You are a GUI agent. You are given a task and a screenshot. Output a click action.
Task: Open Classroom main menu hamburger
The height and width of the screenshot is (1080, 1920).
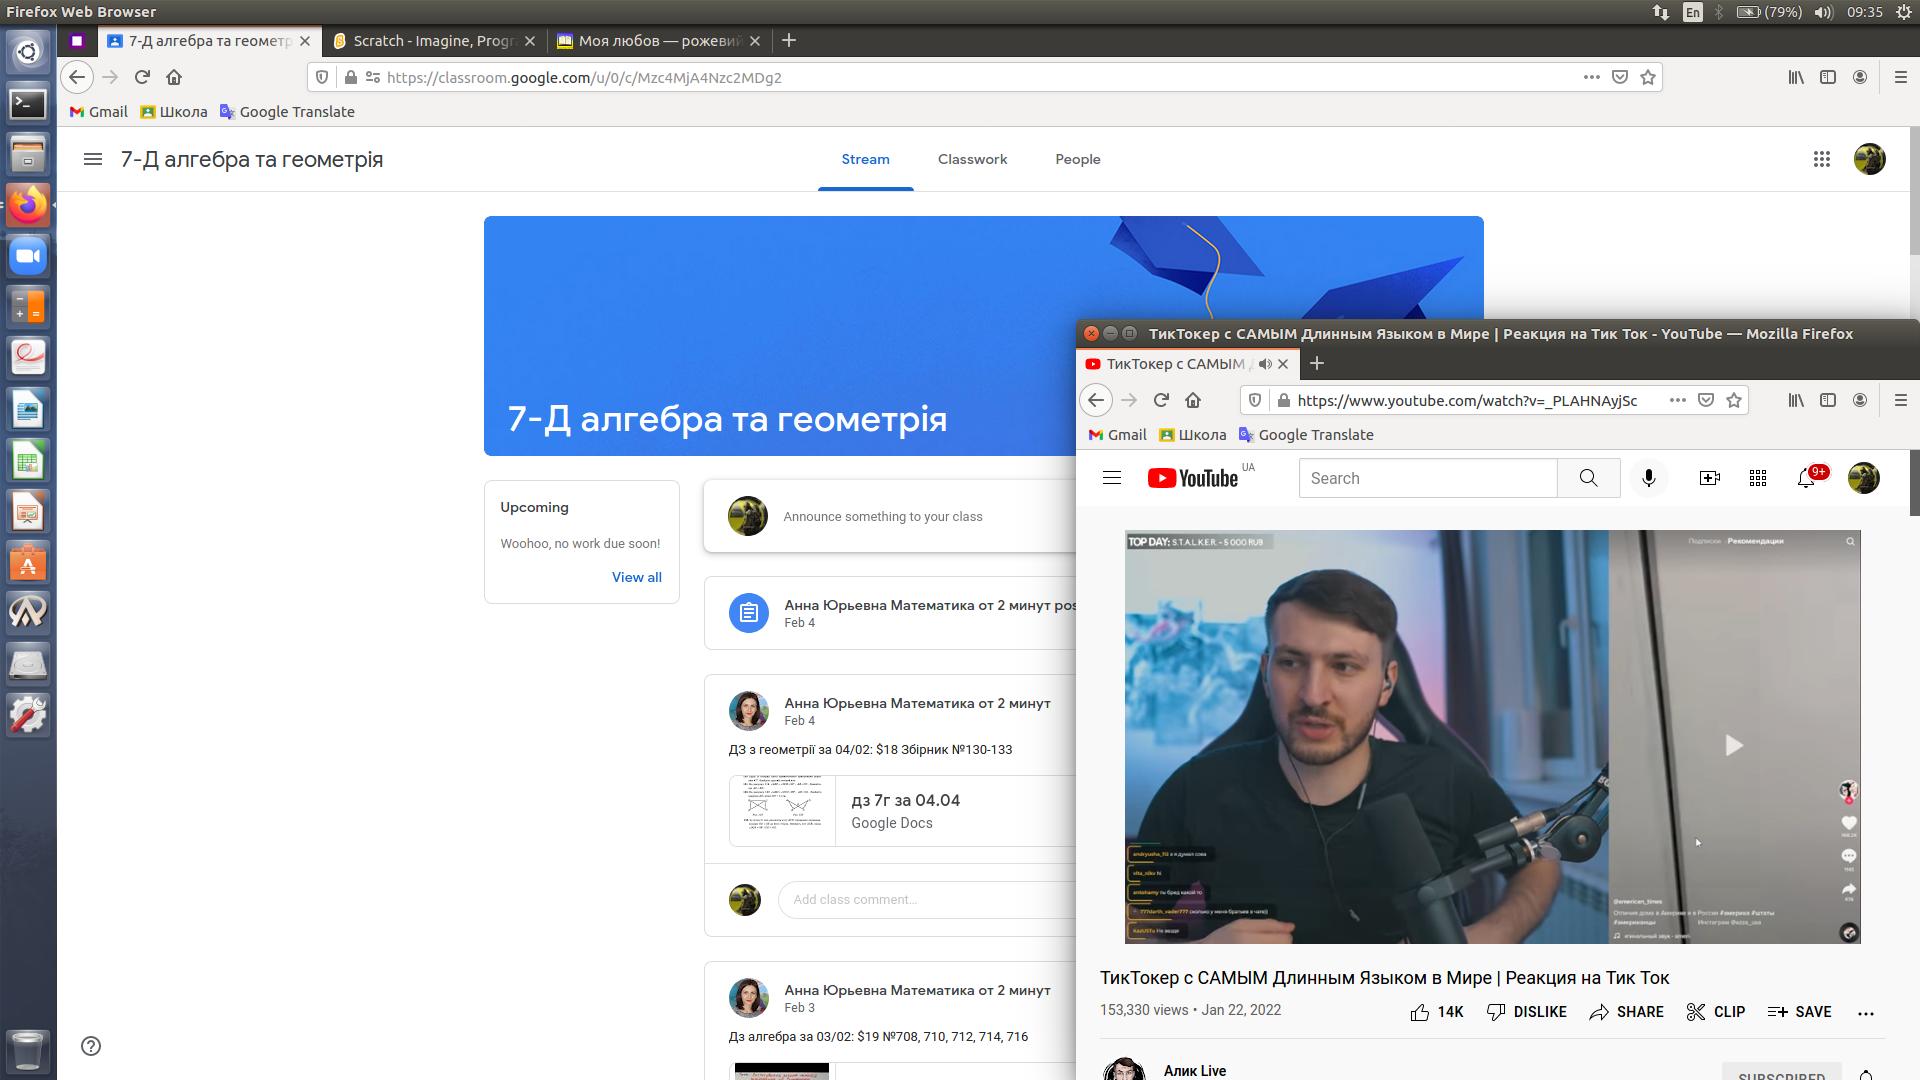tap(93, 159)
